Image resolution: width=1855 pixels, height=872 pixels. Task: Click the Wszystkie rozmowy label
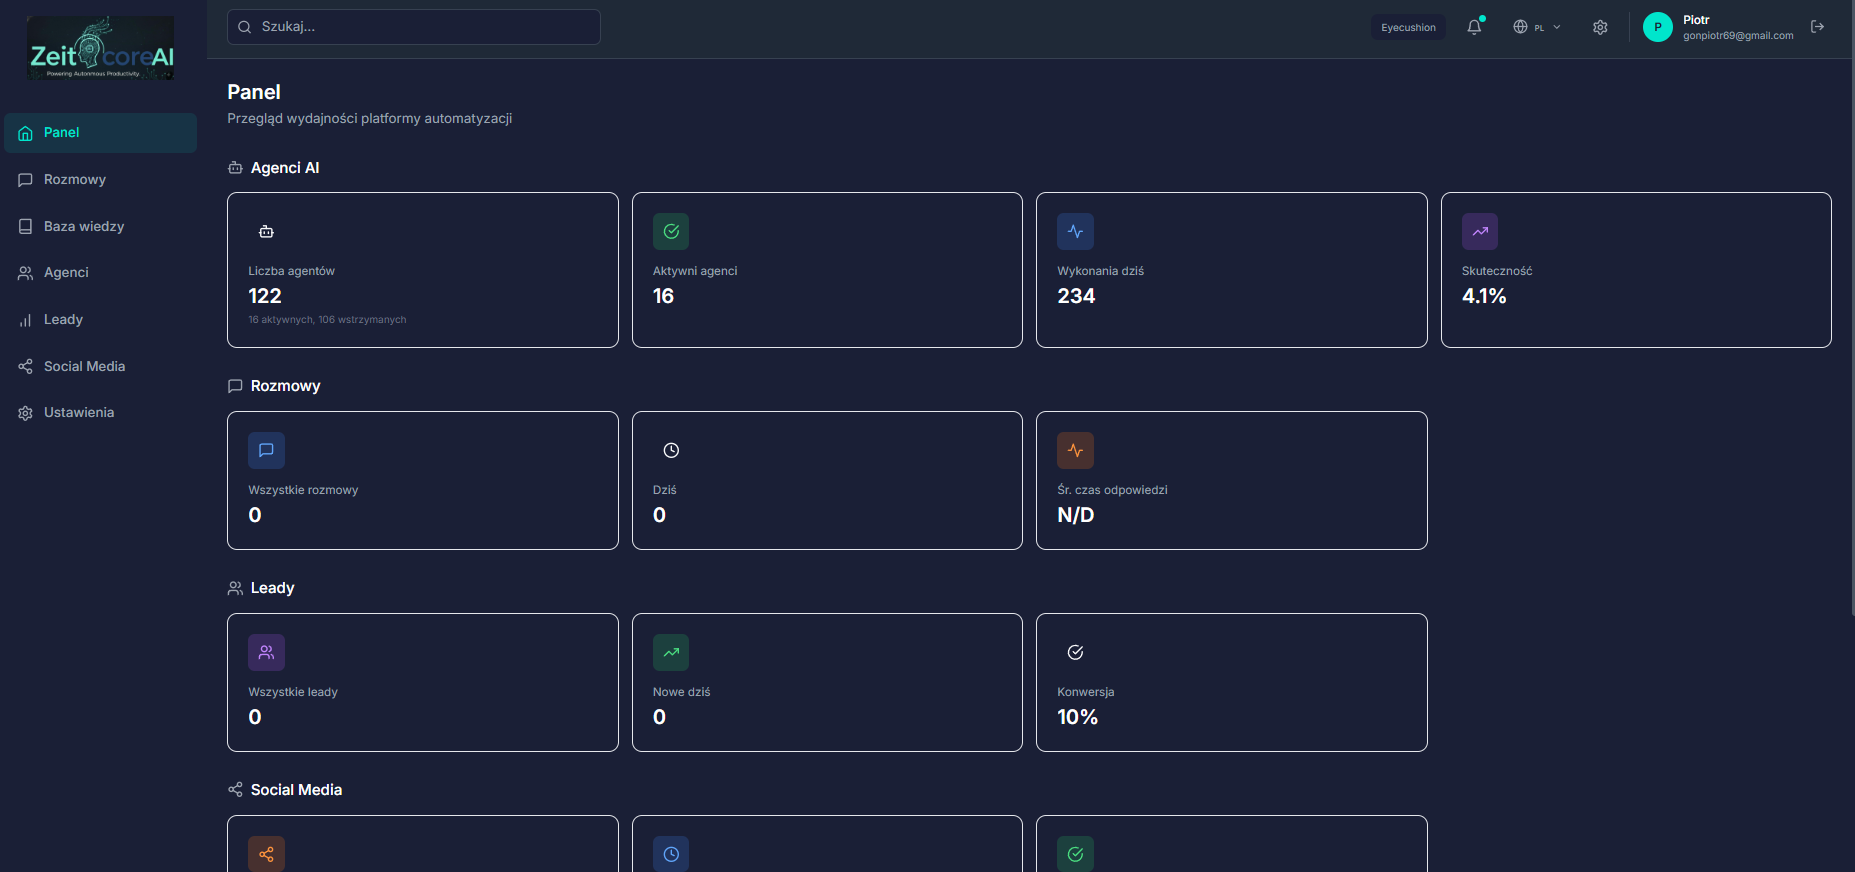pyautogui.click(x=303, y=490)
